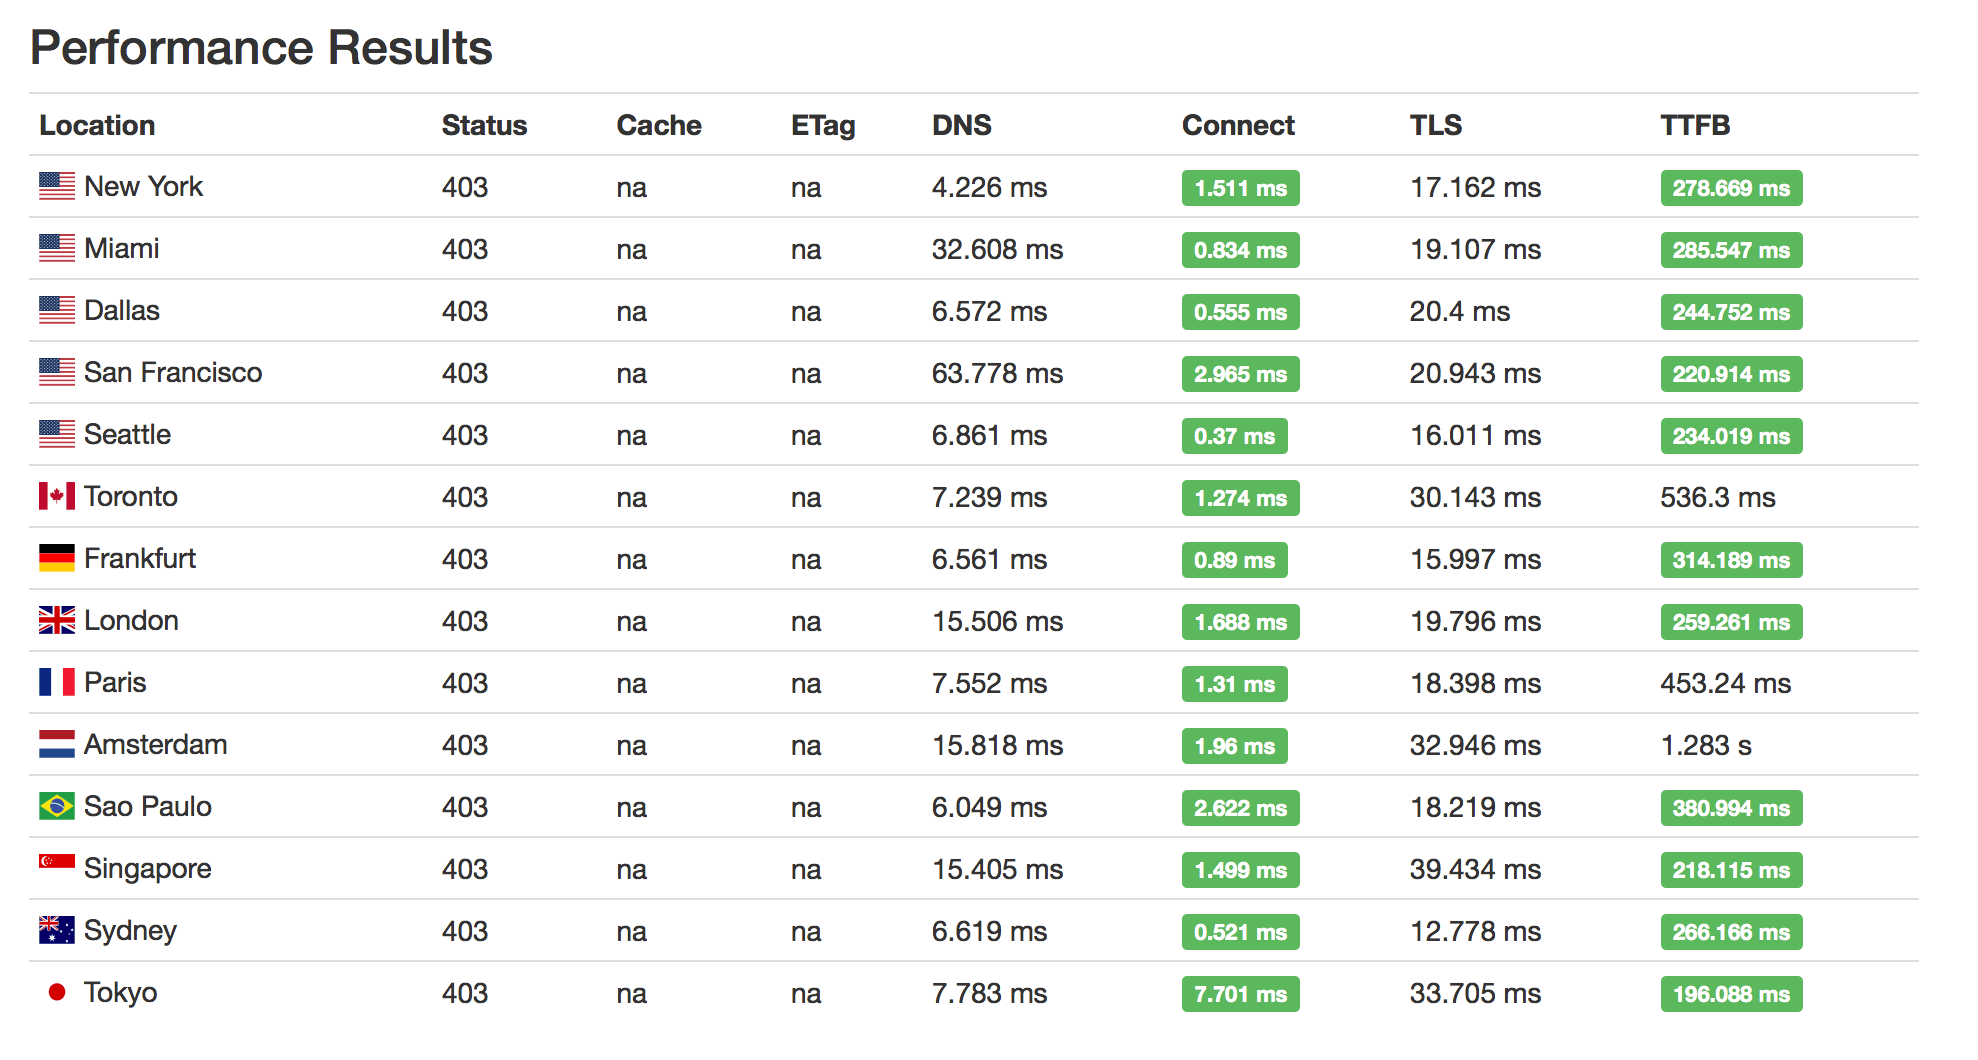
Task: Click the 12.778 ms TLS value
Action: pyautogui.click(x=1475, y=931)
